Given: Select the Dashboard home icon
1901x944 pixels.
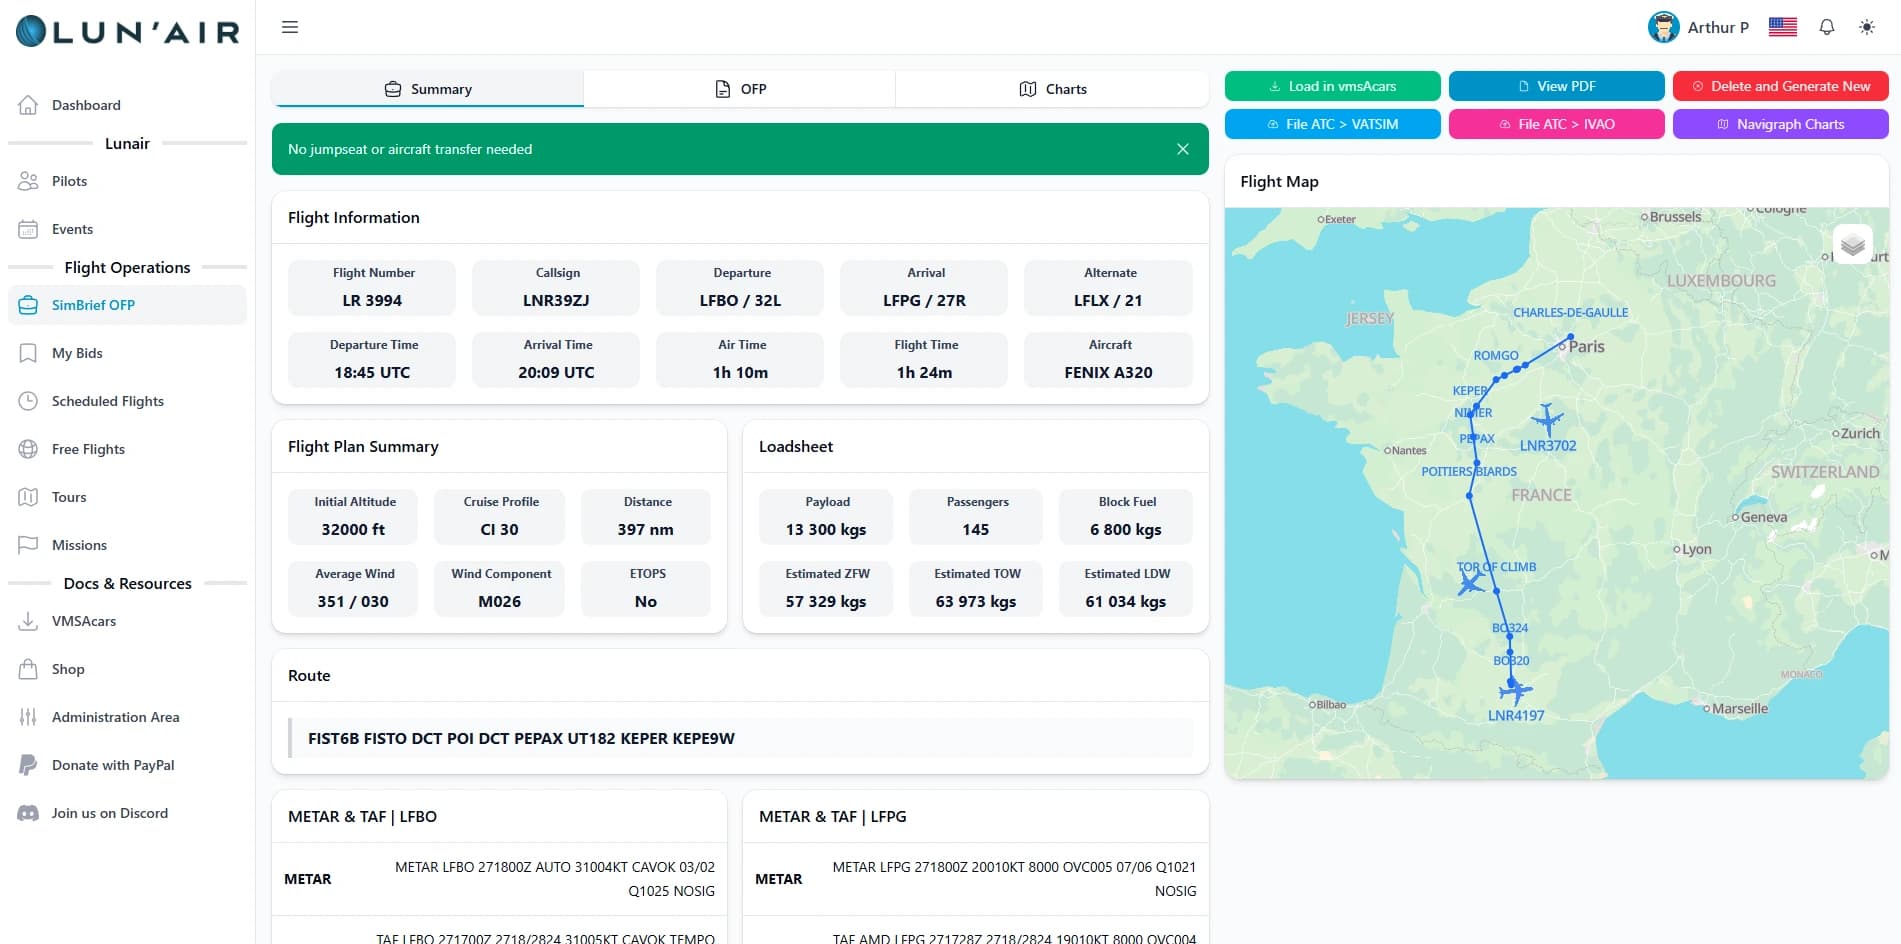Looking at the screenshot, I should (26, 103).
